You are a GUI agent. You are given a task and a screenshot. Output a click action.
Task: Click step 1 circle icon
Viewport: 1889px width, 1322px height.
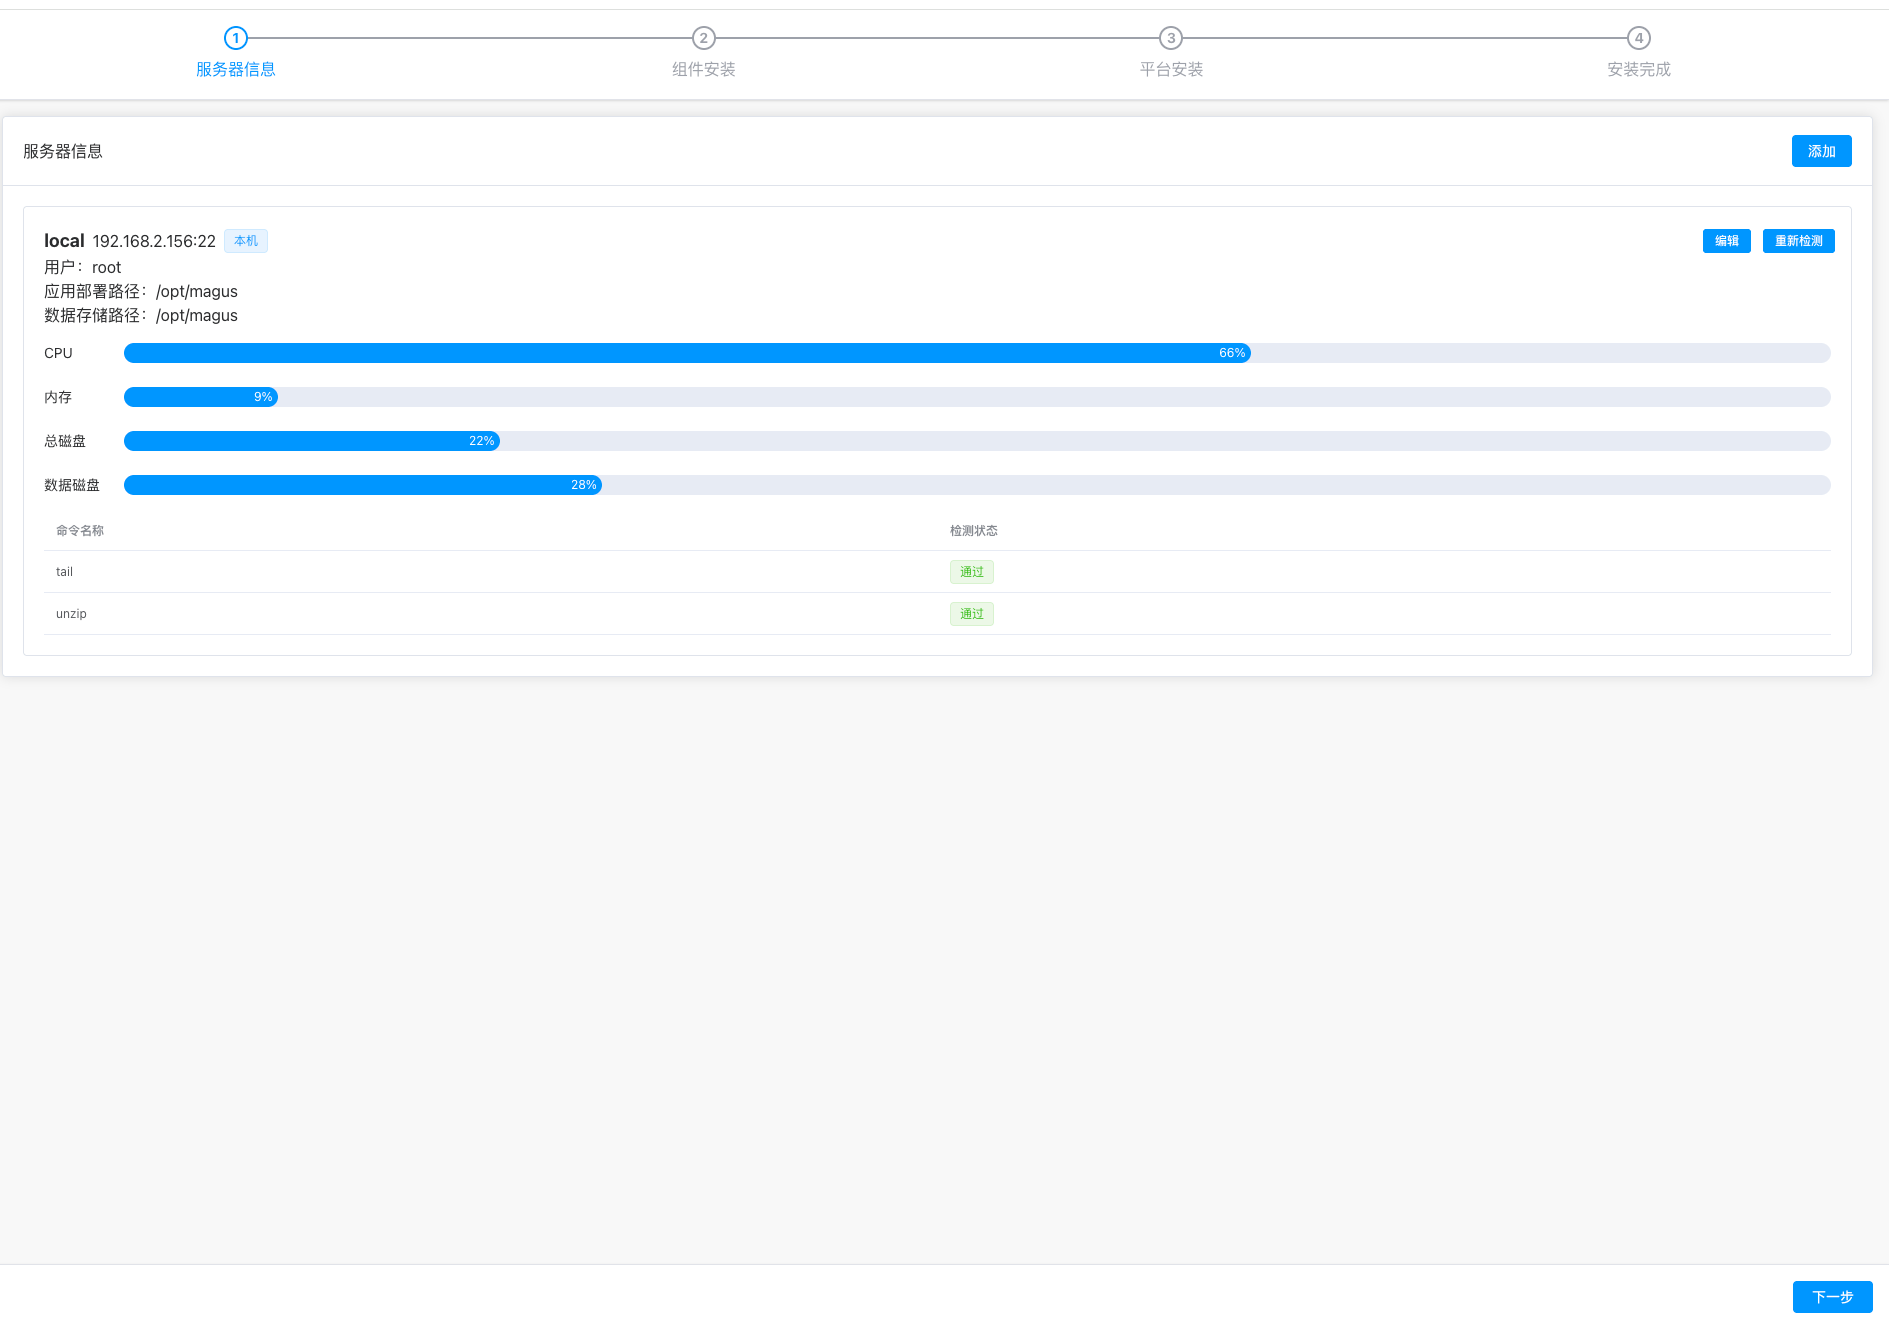tap(235, 38)
